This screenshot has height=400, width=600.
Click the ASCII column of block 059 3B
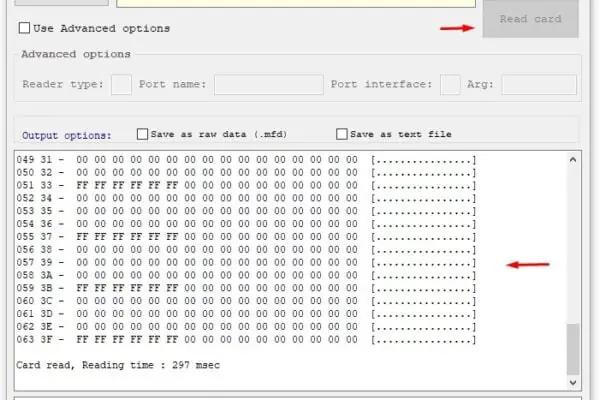pyautogui.click(x=424, y=288)
